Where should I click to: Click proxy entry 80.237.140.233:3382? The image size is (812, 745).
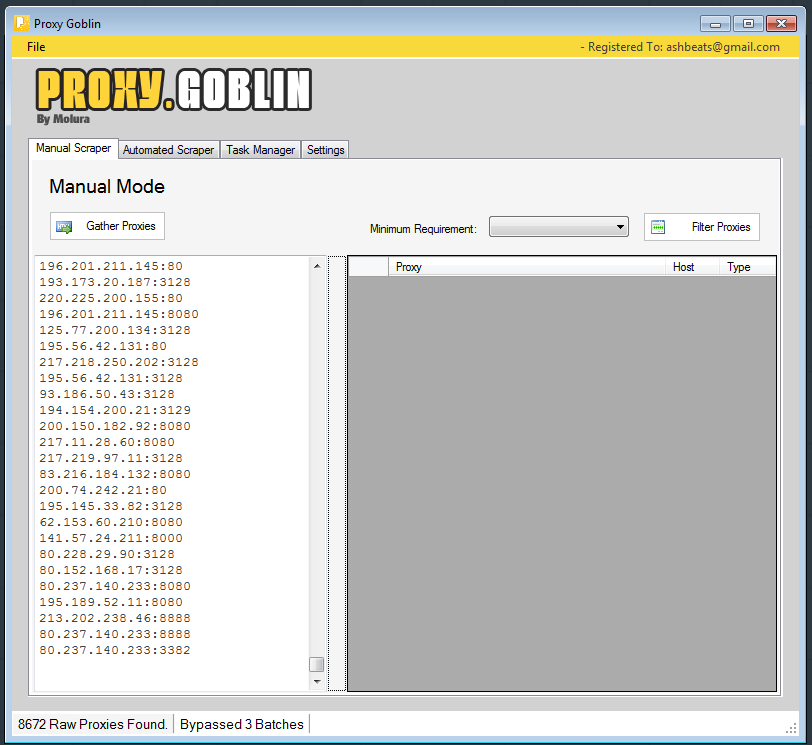coord(115,651)
